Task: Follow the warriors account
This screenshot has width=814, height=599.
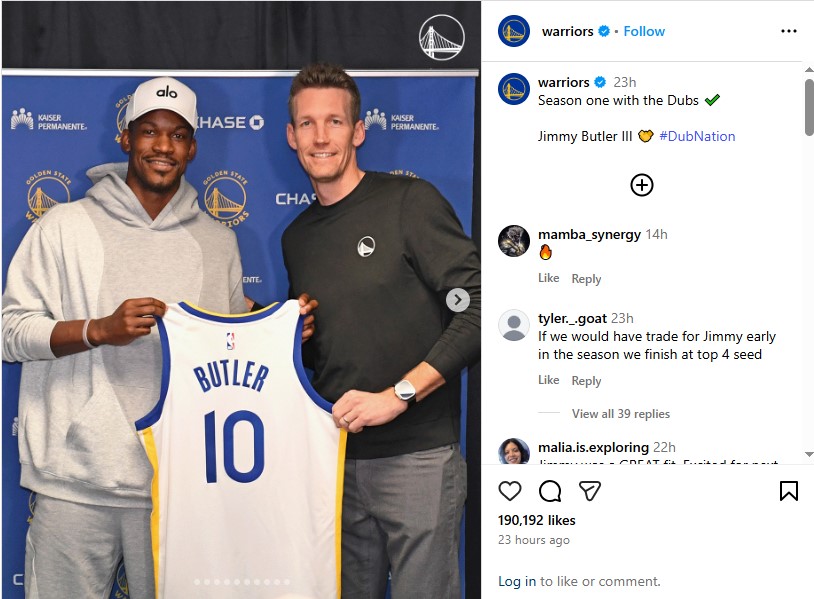Action: click(644, 31)
